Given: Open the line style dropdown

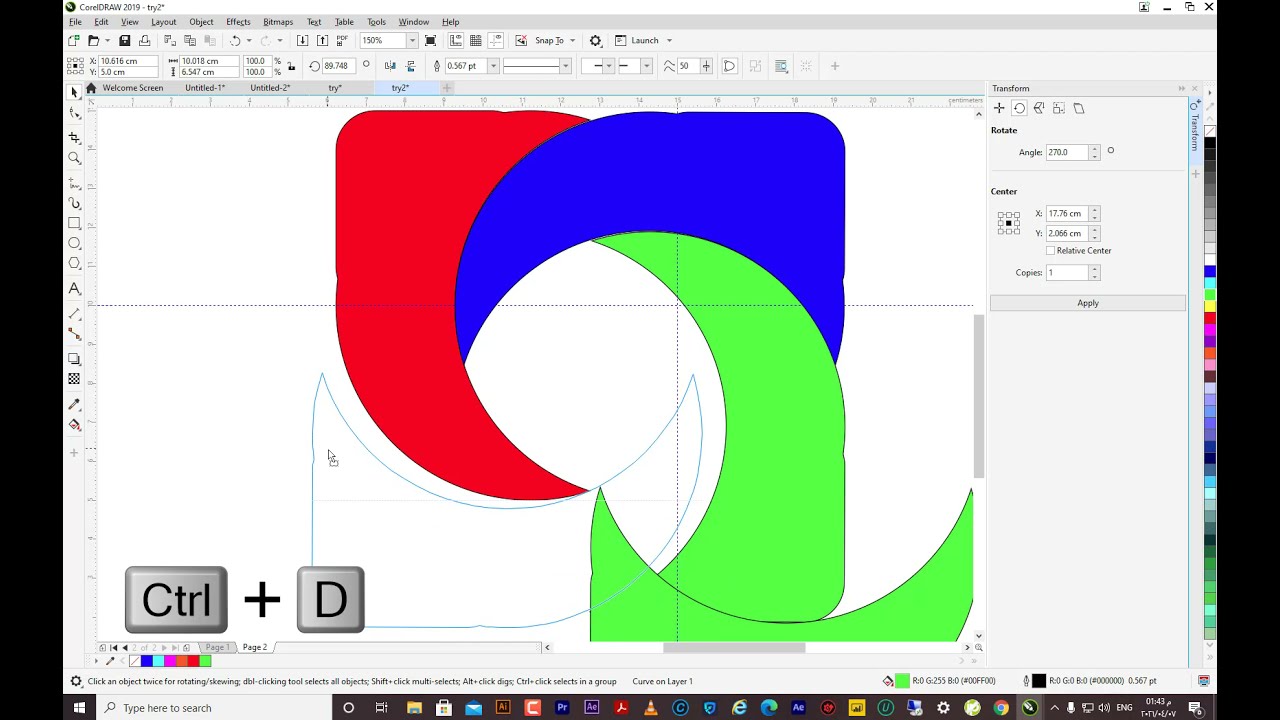Looking at the screenshot, I should (565, 66).
